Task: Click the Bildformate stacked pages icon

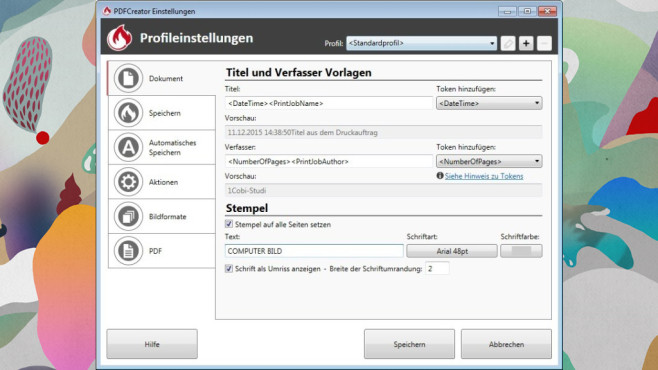Action: point(128,216)
